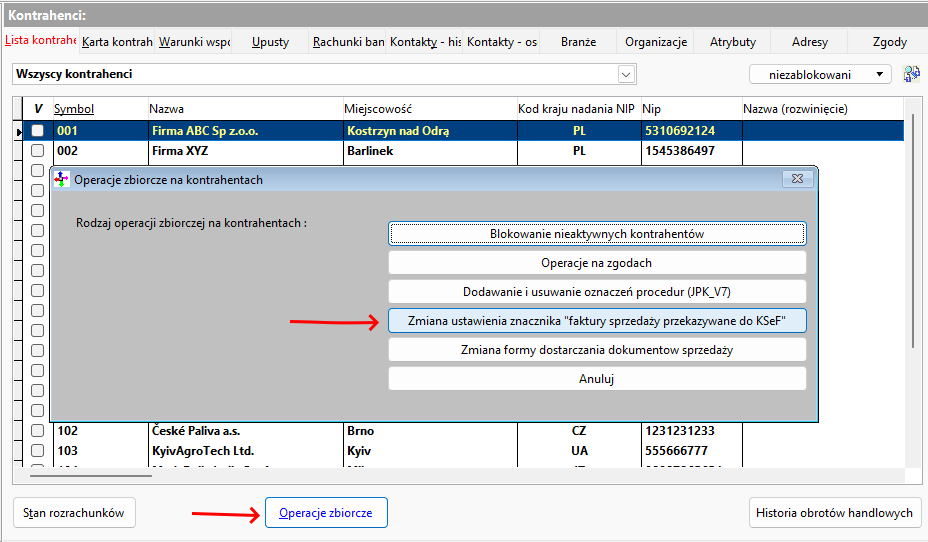The height and width of the screenshot is (542, 928).
Task: Click the Operacje zbiorcze button
Action: click(326, 513)
